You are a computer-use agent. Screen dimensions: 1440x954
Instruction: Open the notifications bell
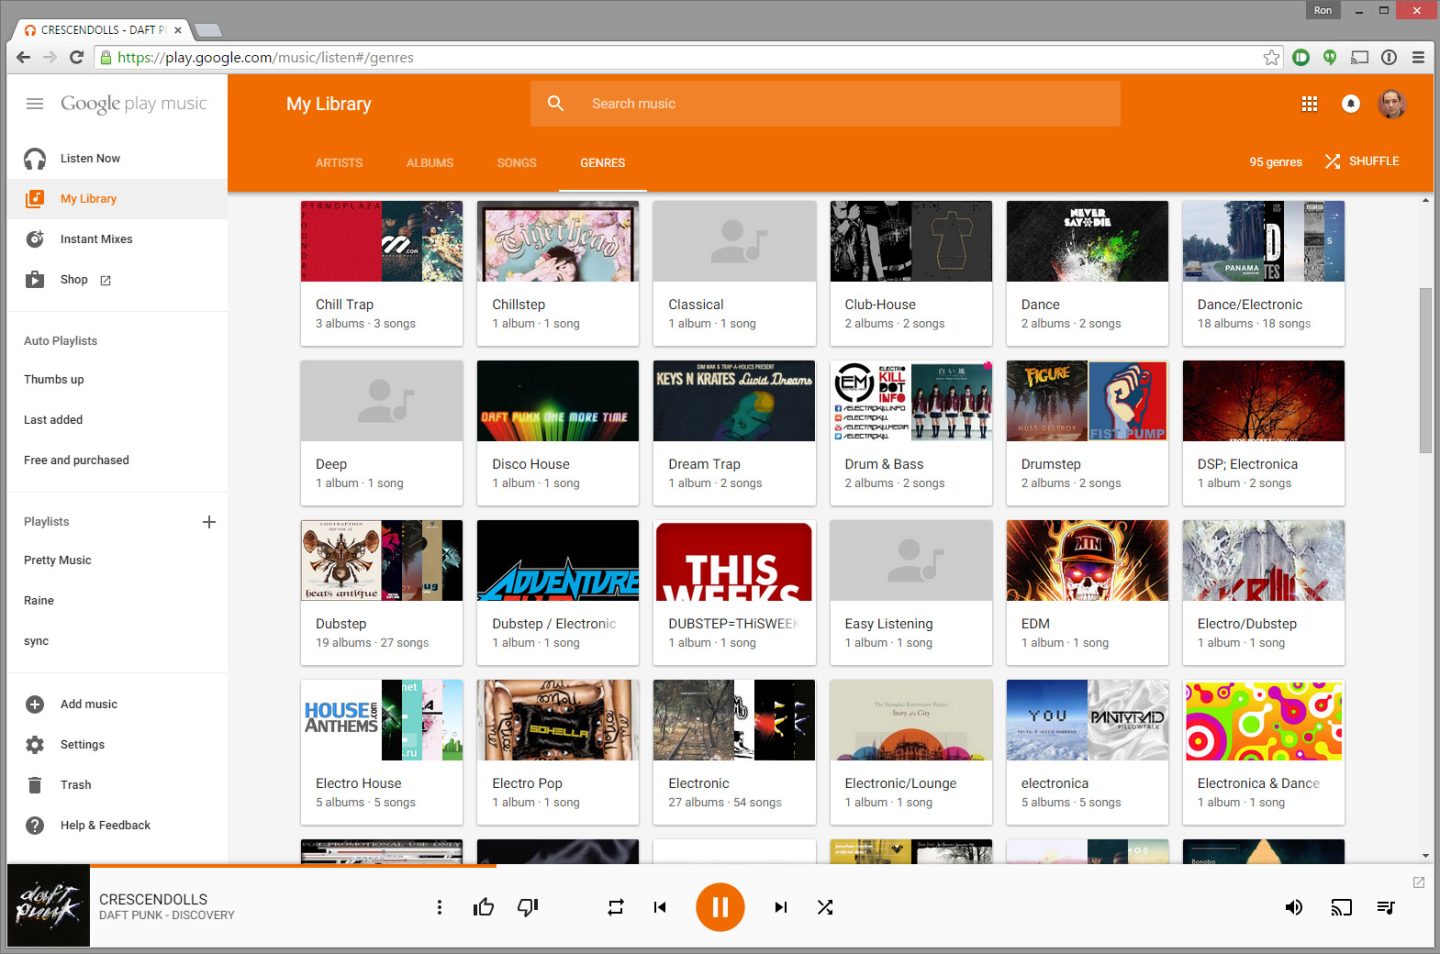(x=1351, y=103)
